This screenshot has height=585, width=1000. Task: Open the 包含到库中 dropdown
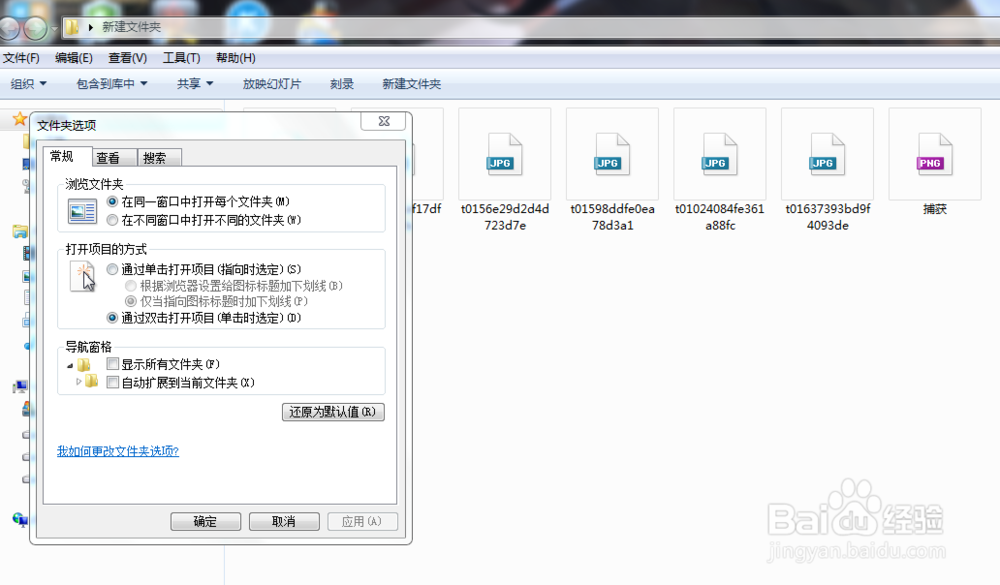[110, 84]
